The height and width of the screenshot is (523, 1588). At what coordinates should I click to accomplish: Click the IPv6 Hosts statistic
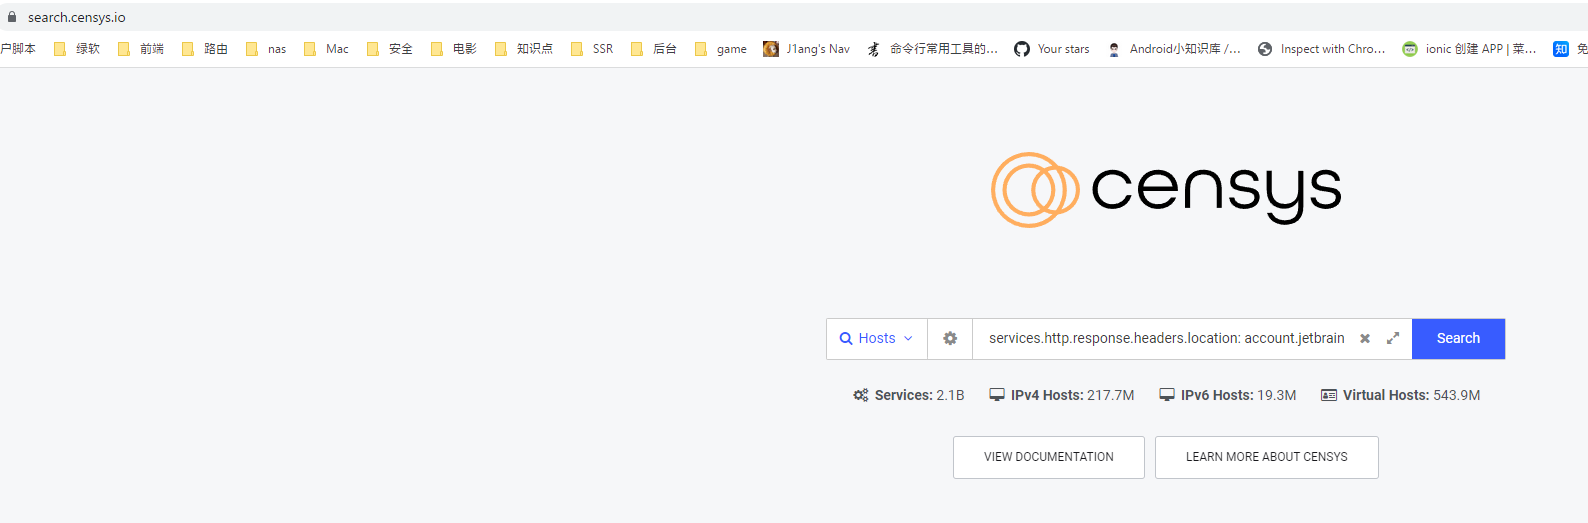click(x=1228, y=395)
